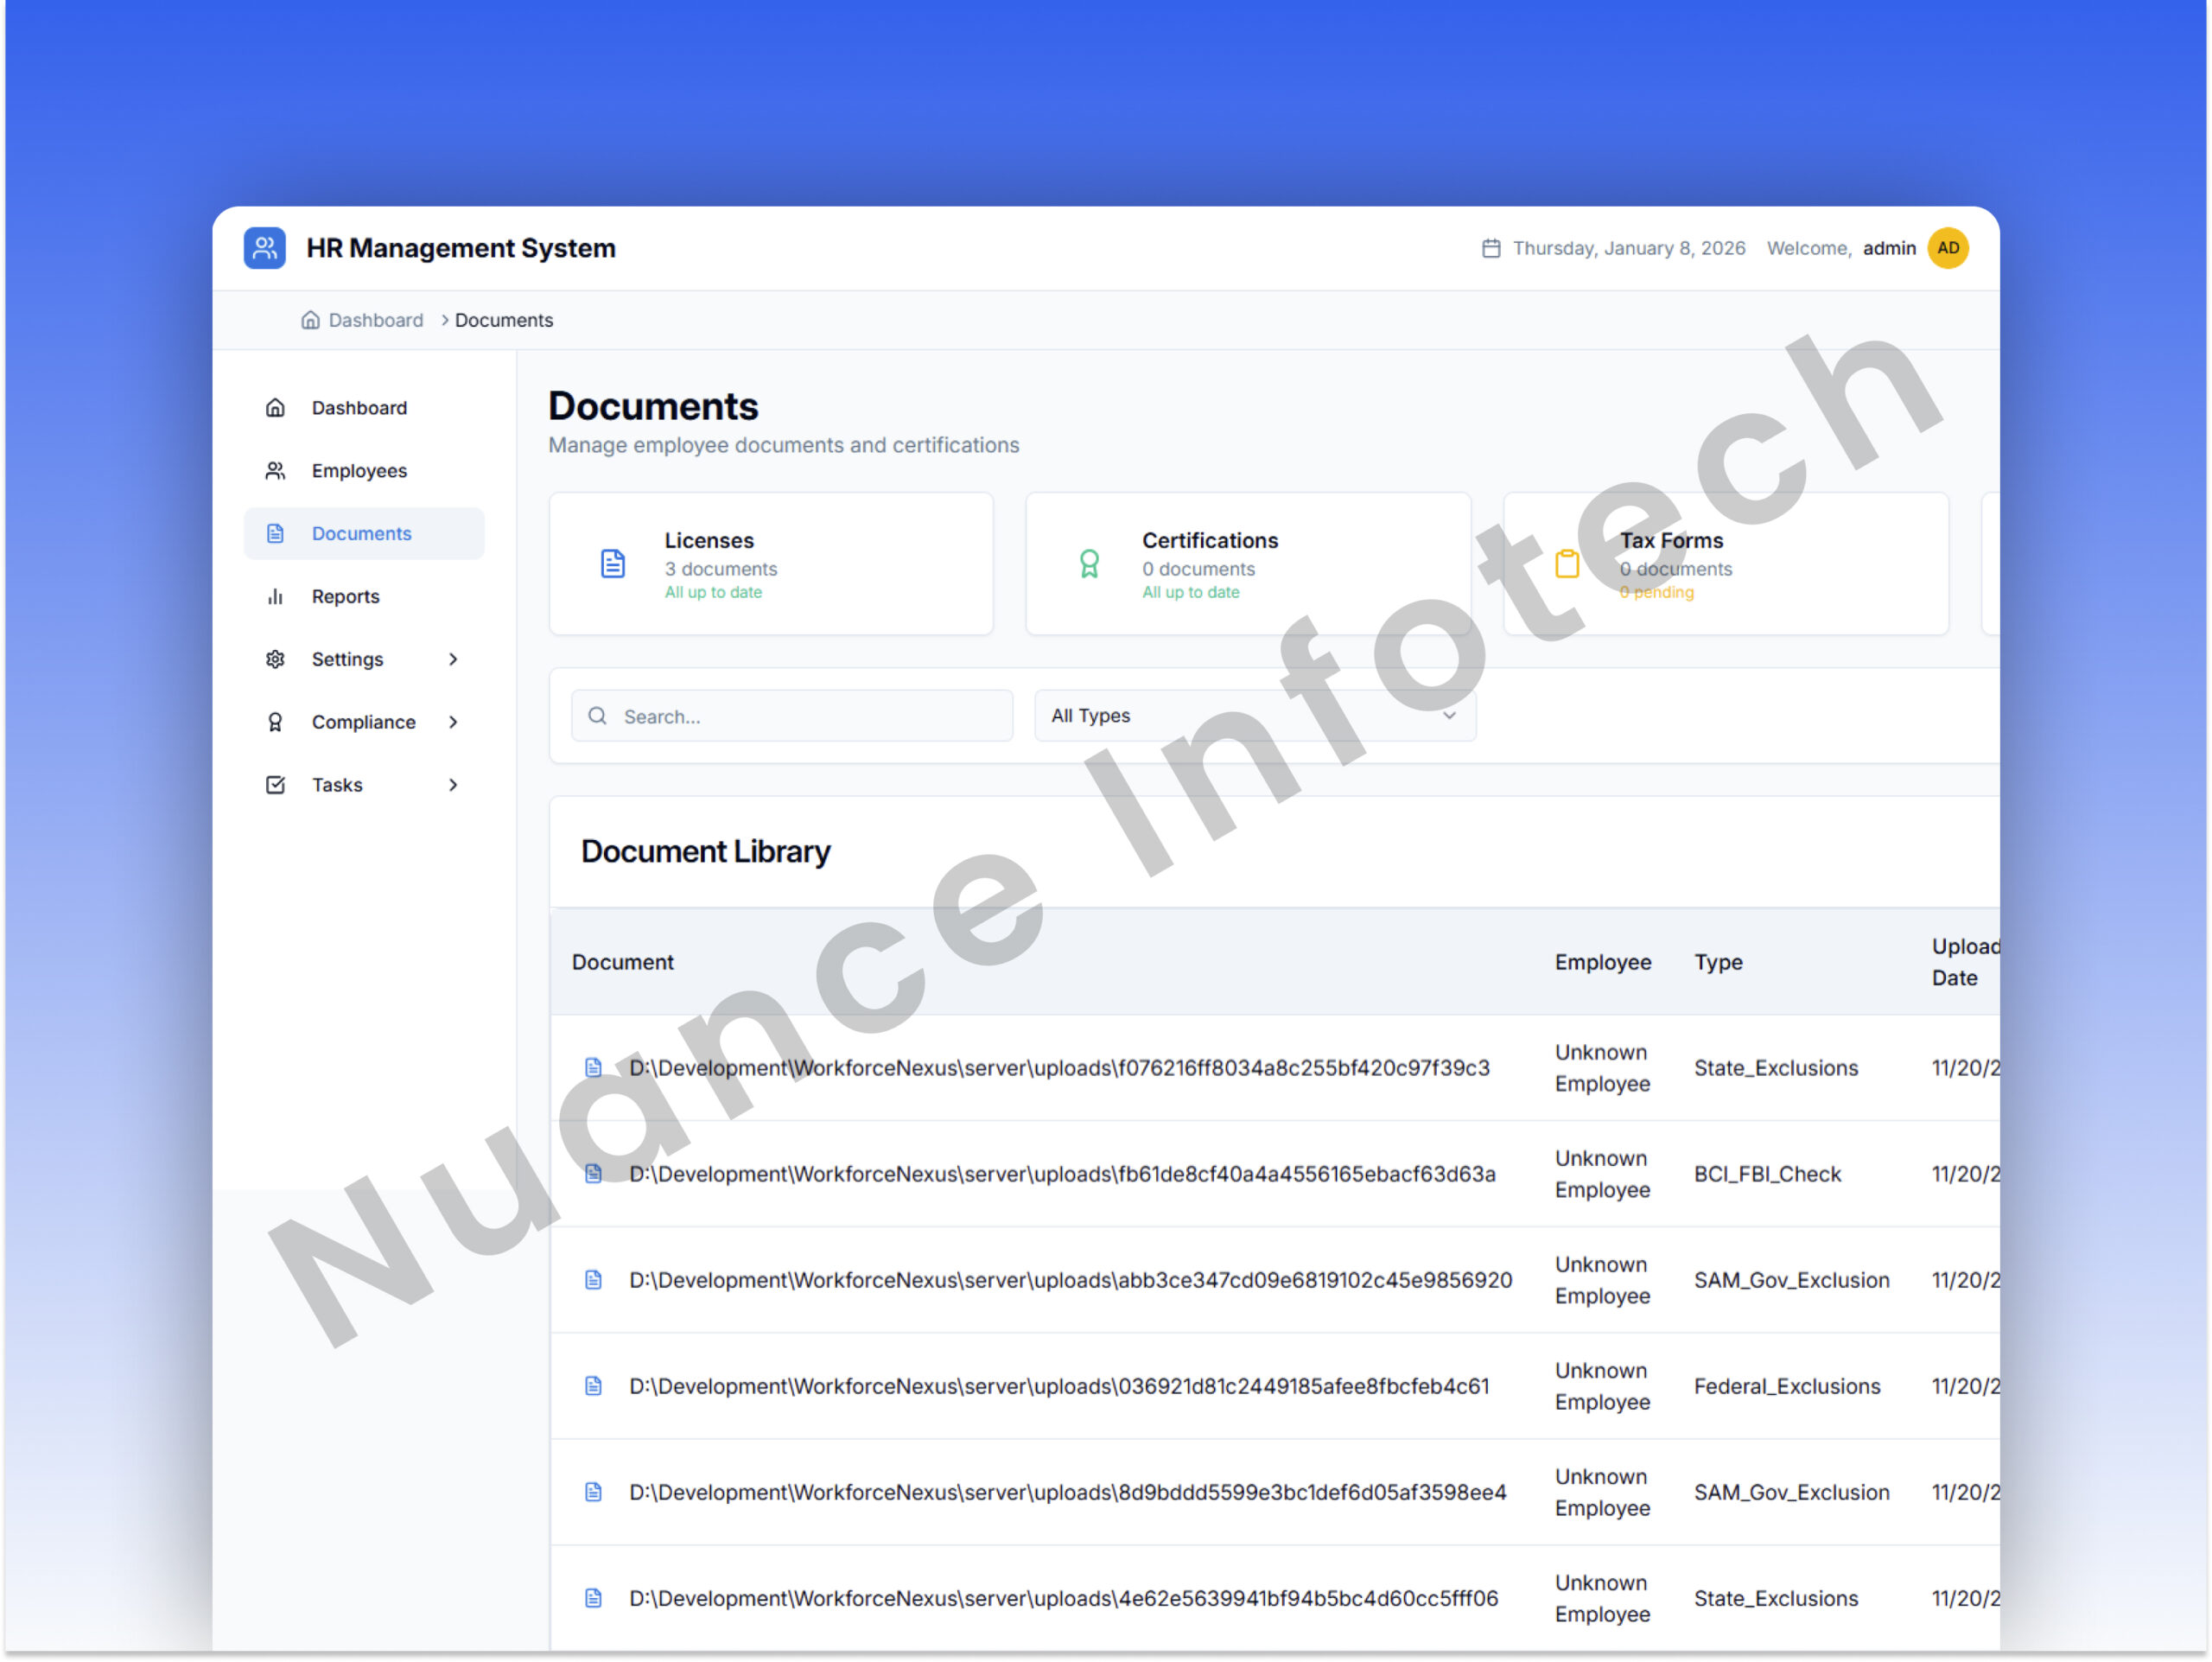
Task: Click the HR Management System logo icon
Action: coord(265,248)
